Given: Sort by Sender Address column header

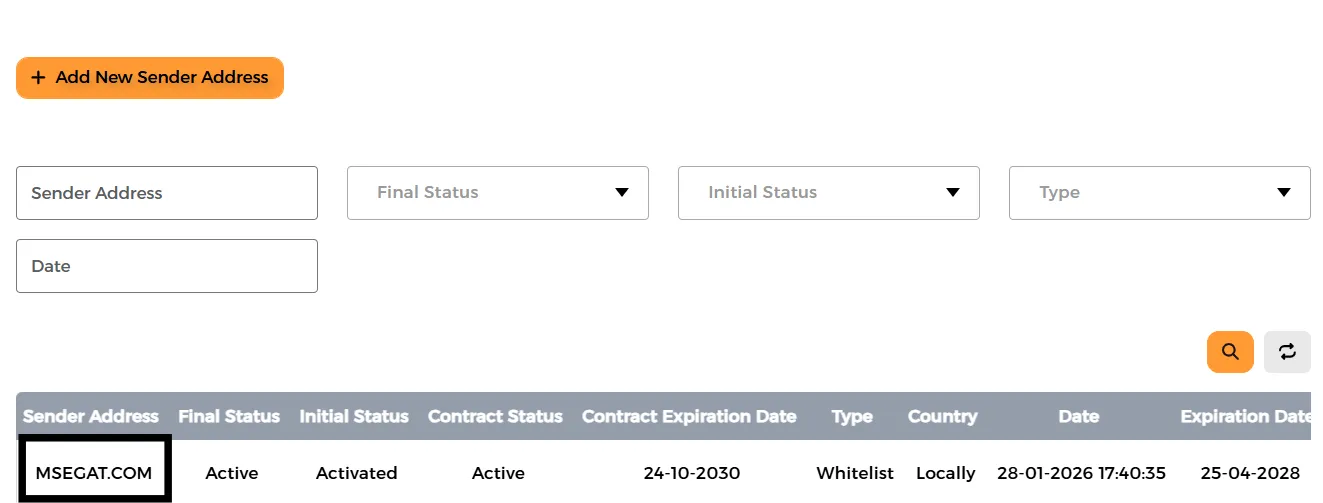Looking at the screenshot, I should point(91,416).
